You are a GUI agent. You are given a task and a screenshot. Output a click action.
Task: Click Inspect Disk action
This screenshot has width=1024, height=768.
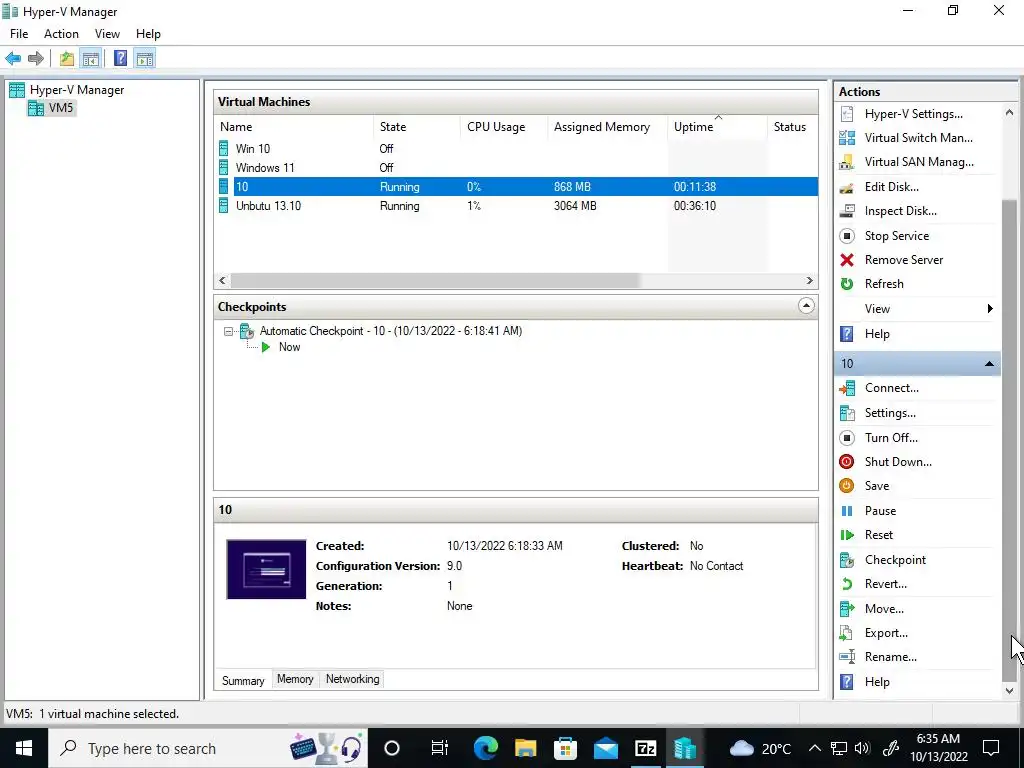pos(901,211)
